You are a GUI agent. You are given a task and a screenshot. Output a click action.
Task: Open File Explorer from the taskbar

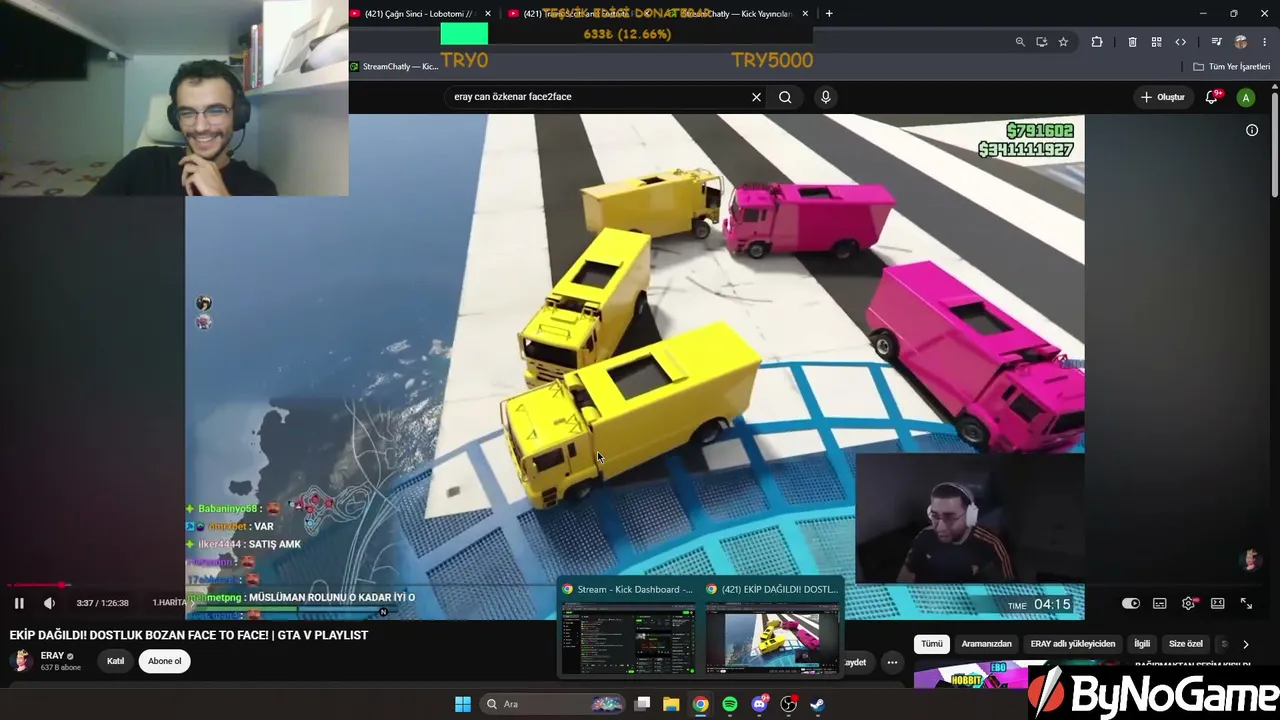(x=671, y=704)
